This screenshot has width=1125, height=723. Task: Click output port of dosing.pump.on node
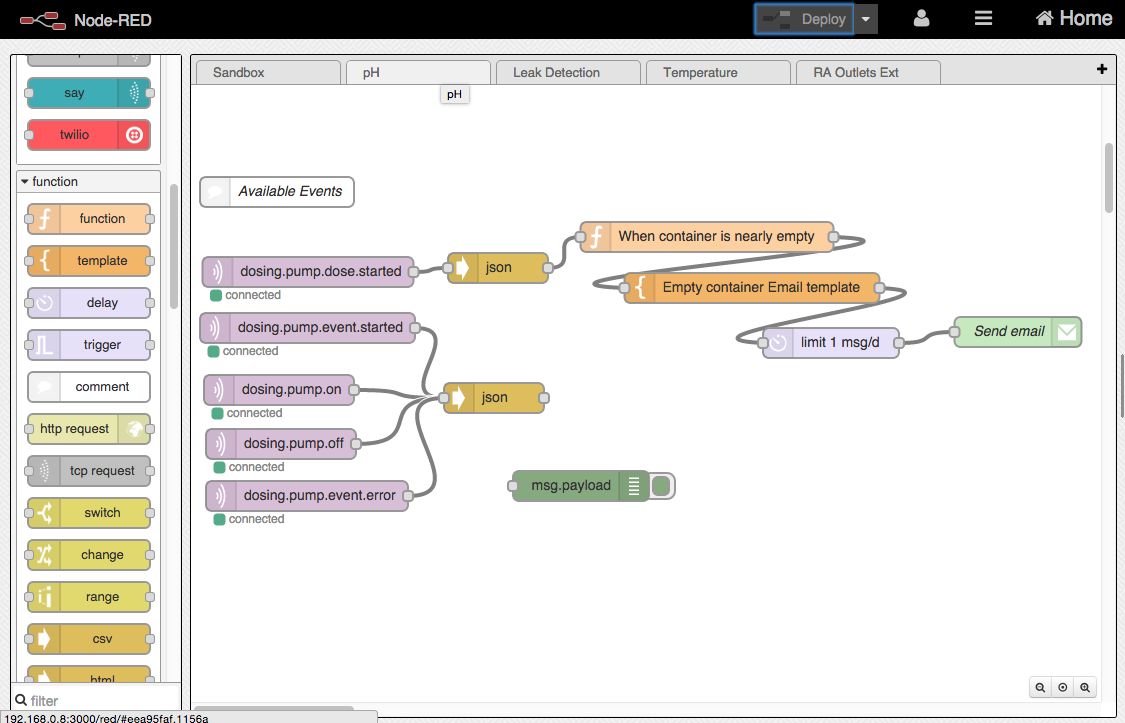tap(354, 389)
